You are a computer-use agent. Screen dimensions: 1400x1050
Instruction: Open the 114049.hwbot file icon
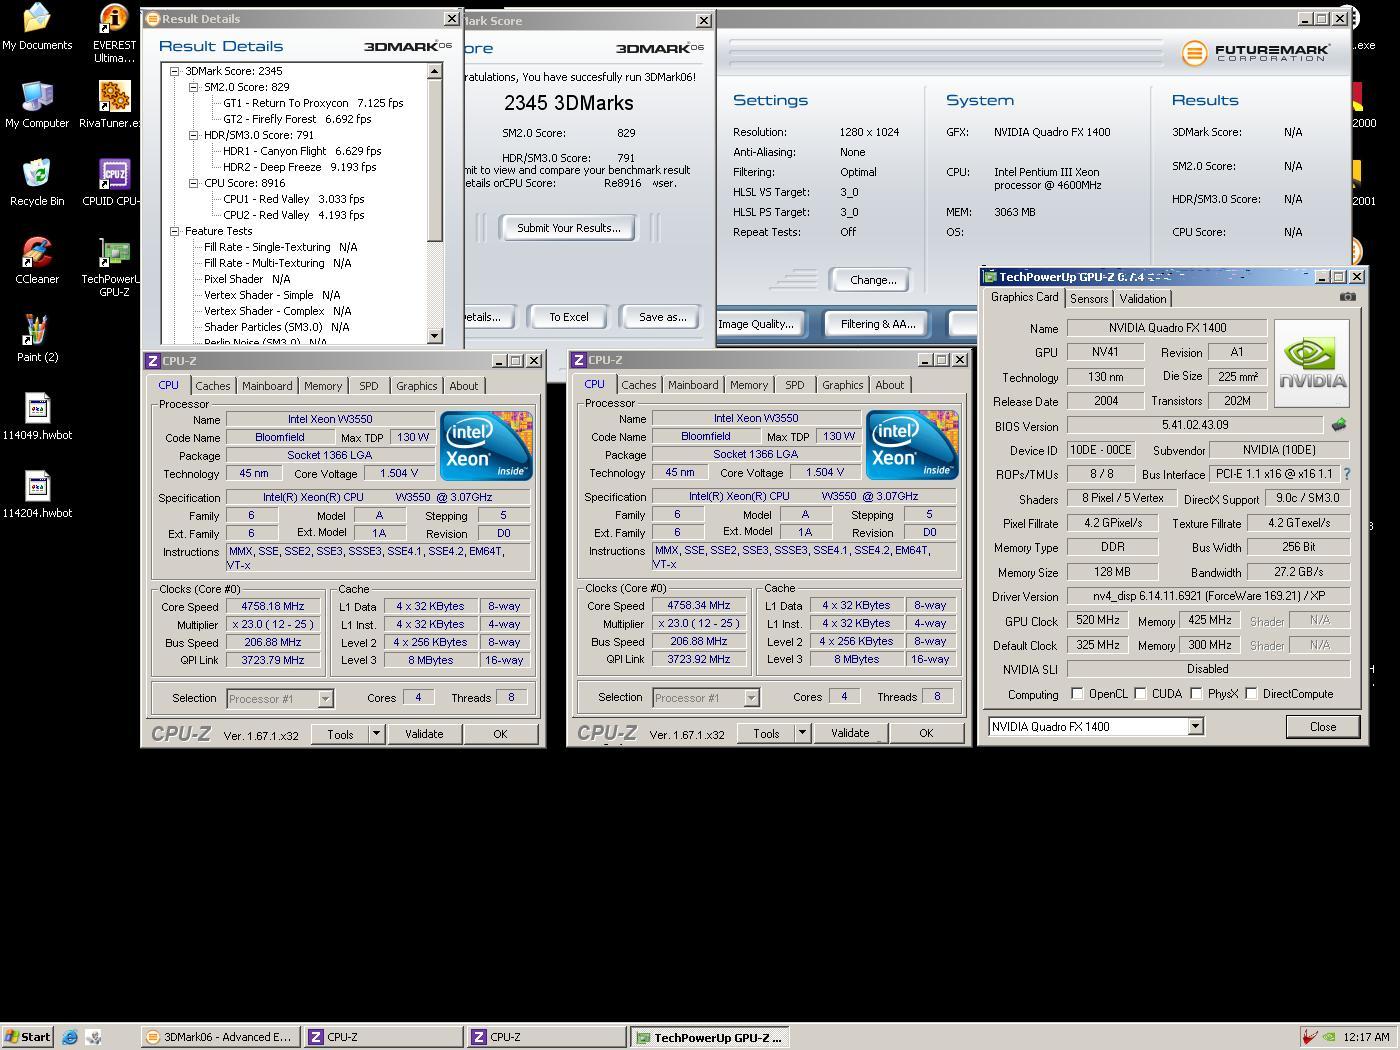point(37,417)
